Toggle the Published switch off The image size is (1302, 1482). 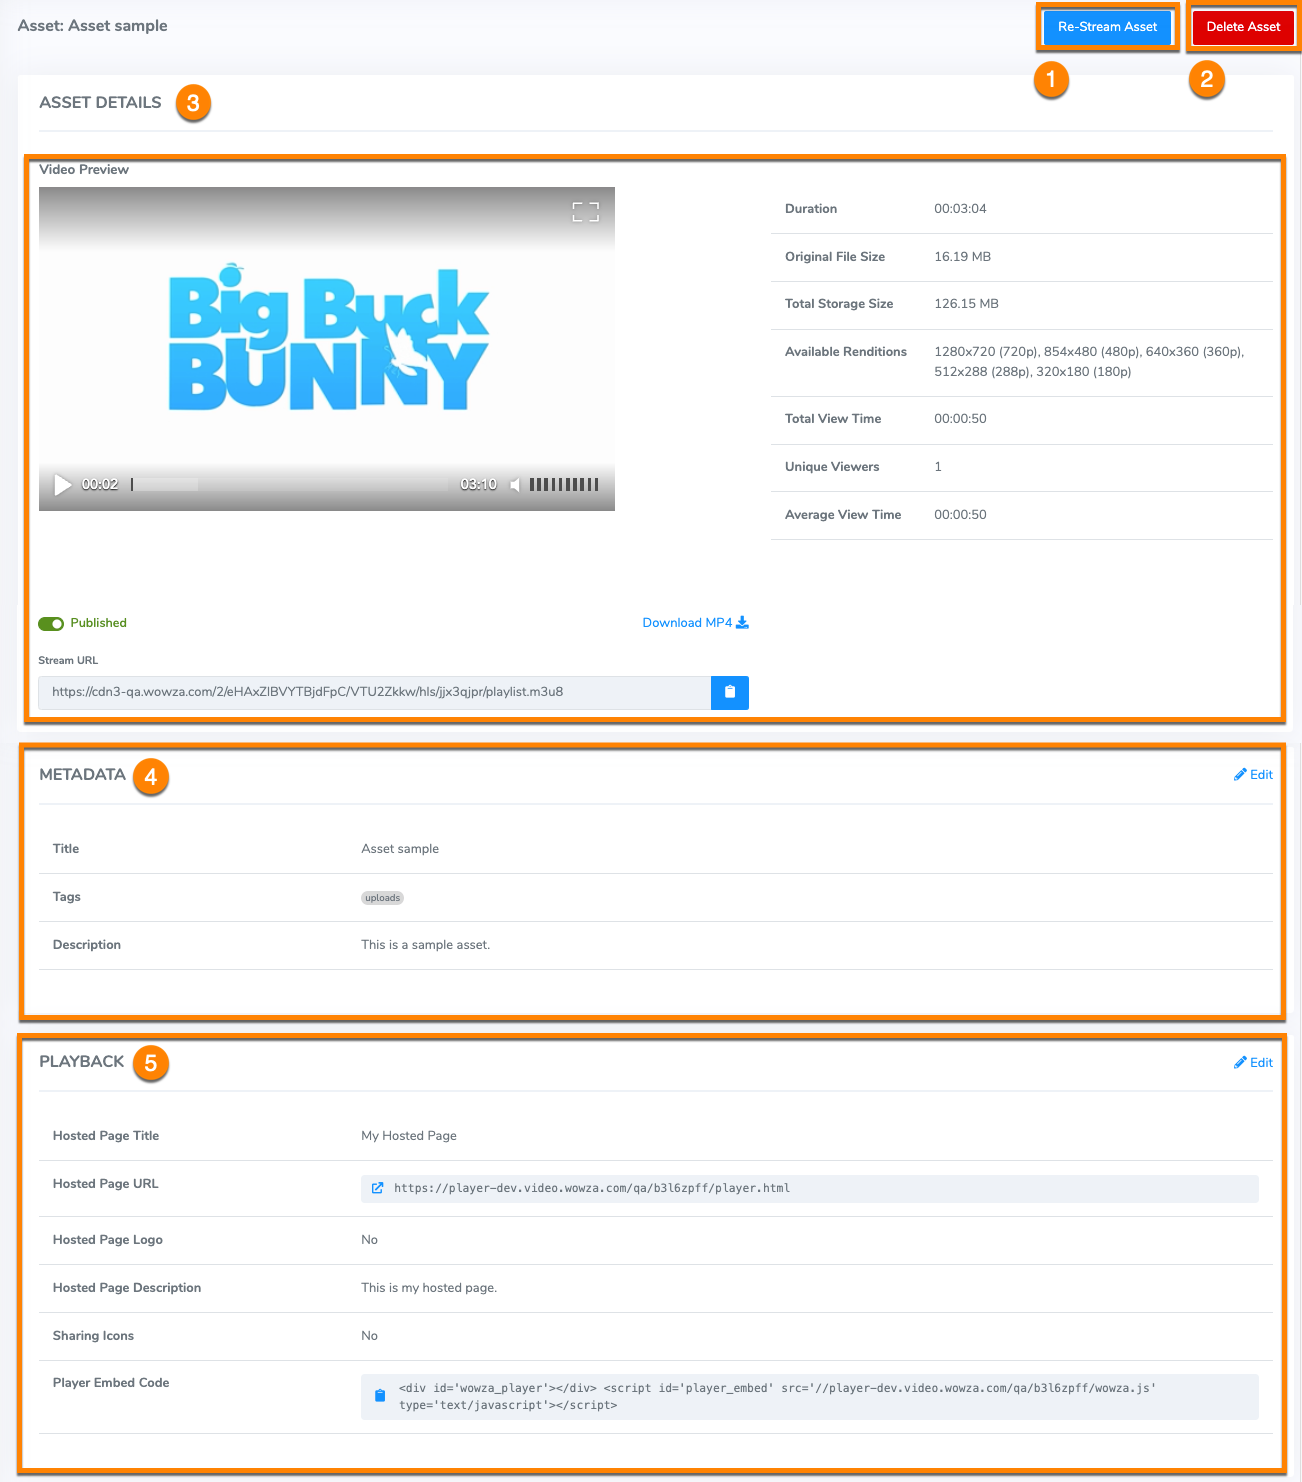point(51,624)
